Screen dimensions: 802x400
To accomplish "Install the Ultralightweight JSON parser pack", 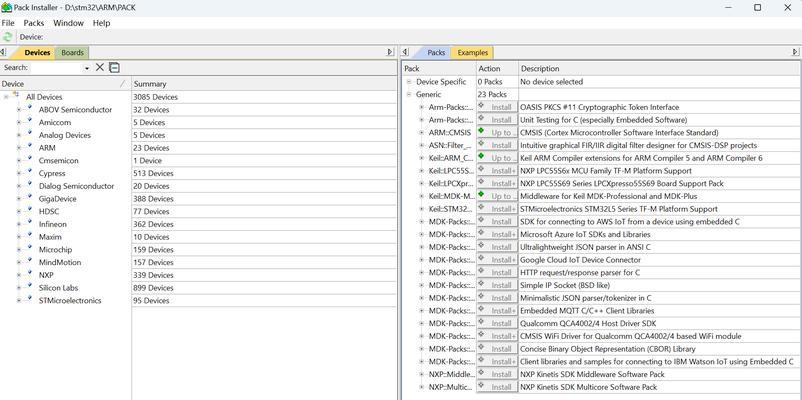I will click(497, 247).
